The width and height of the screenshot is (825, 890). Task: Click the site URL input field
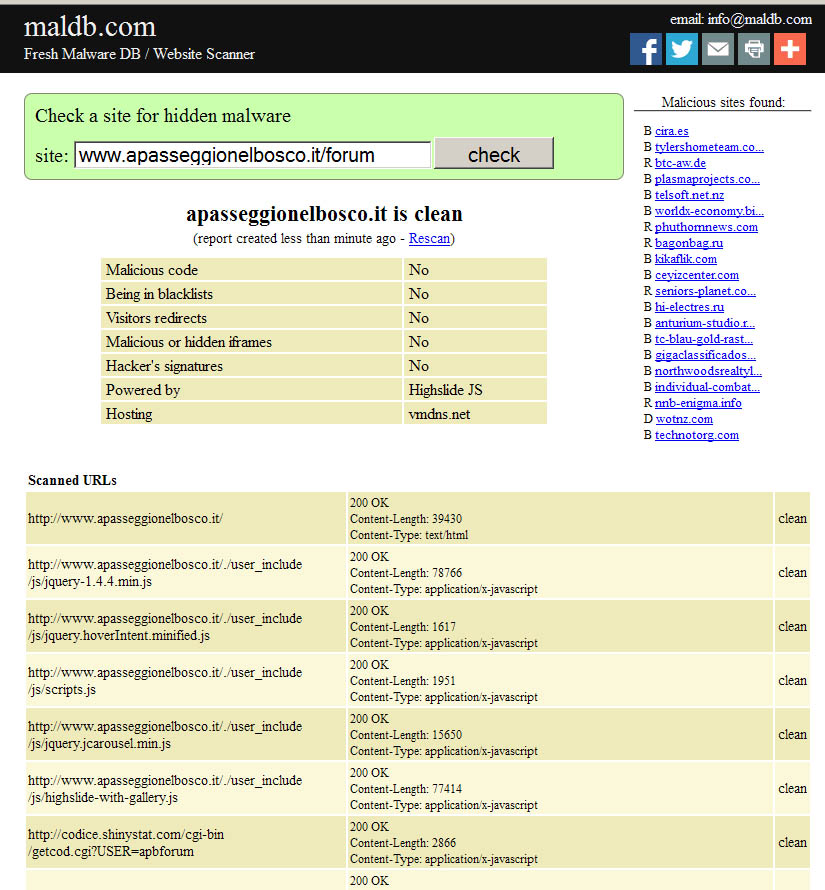point(253,155)
